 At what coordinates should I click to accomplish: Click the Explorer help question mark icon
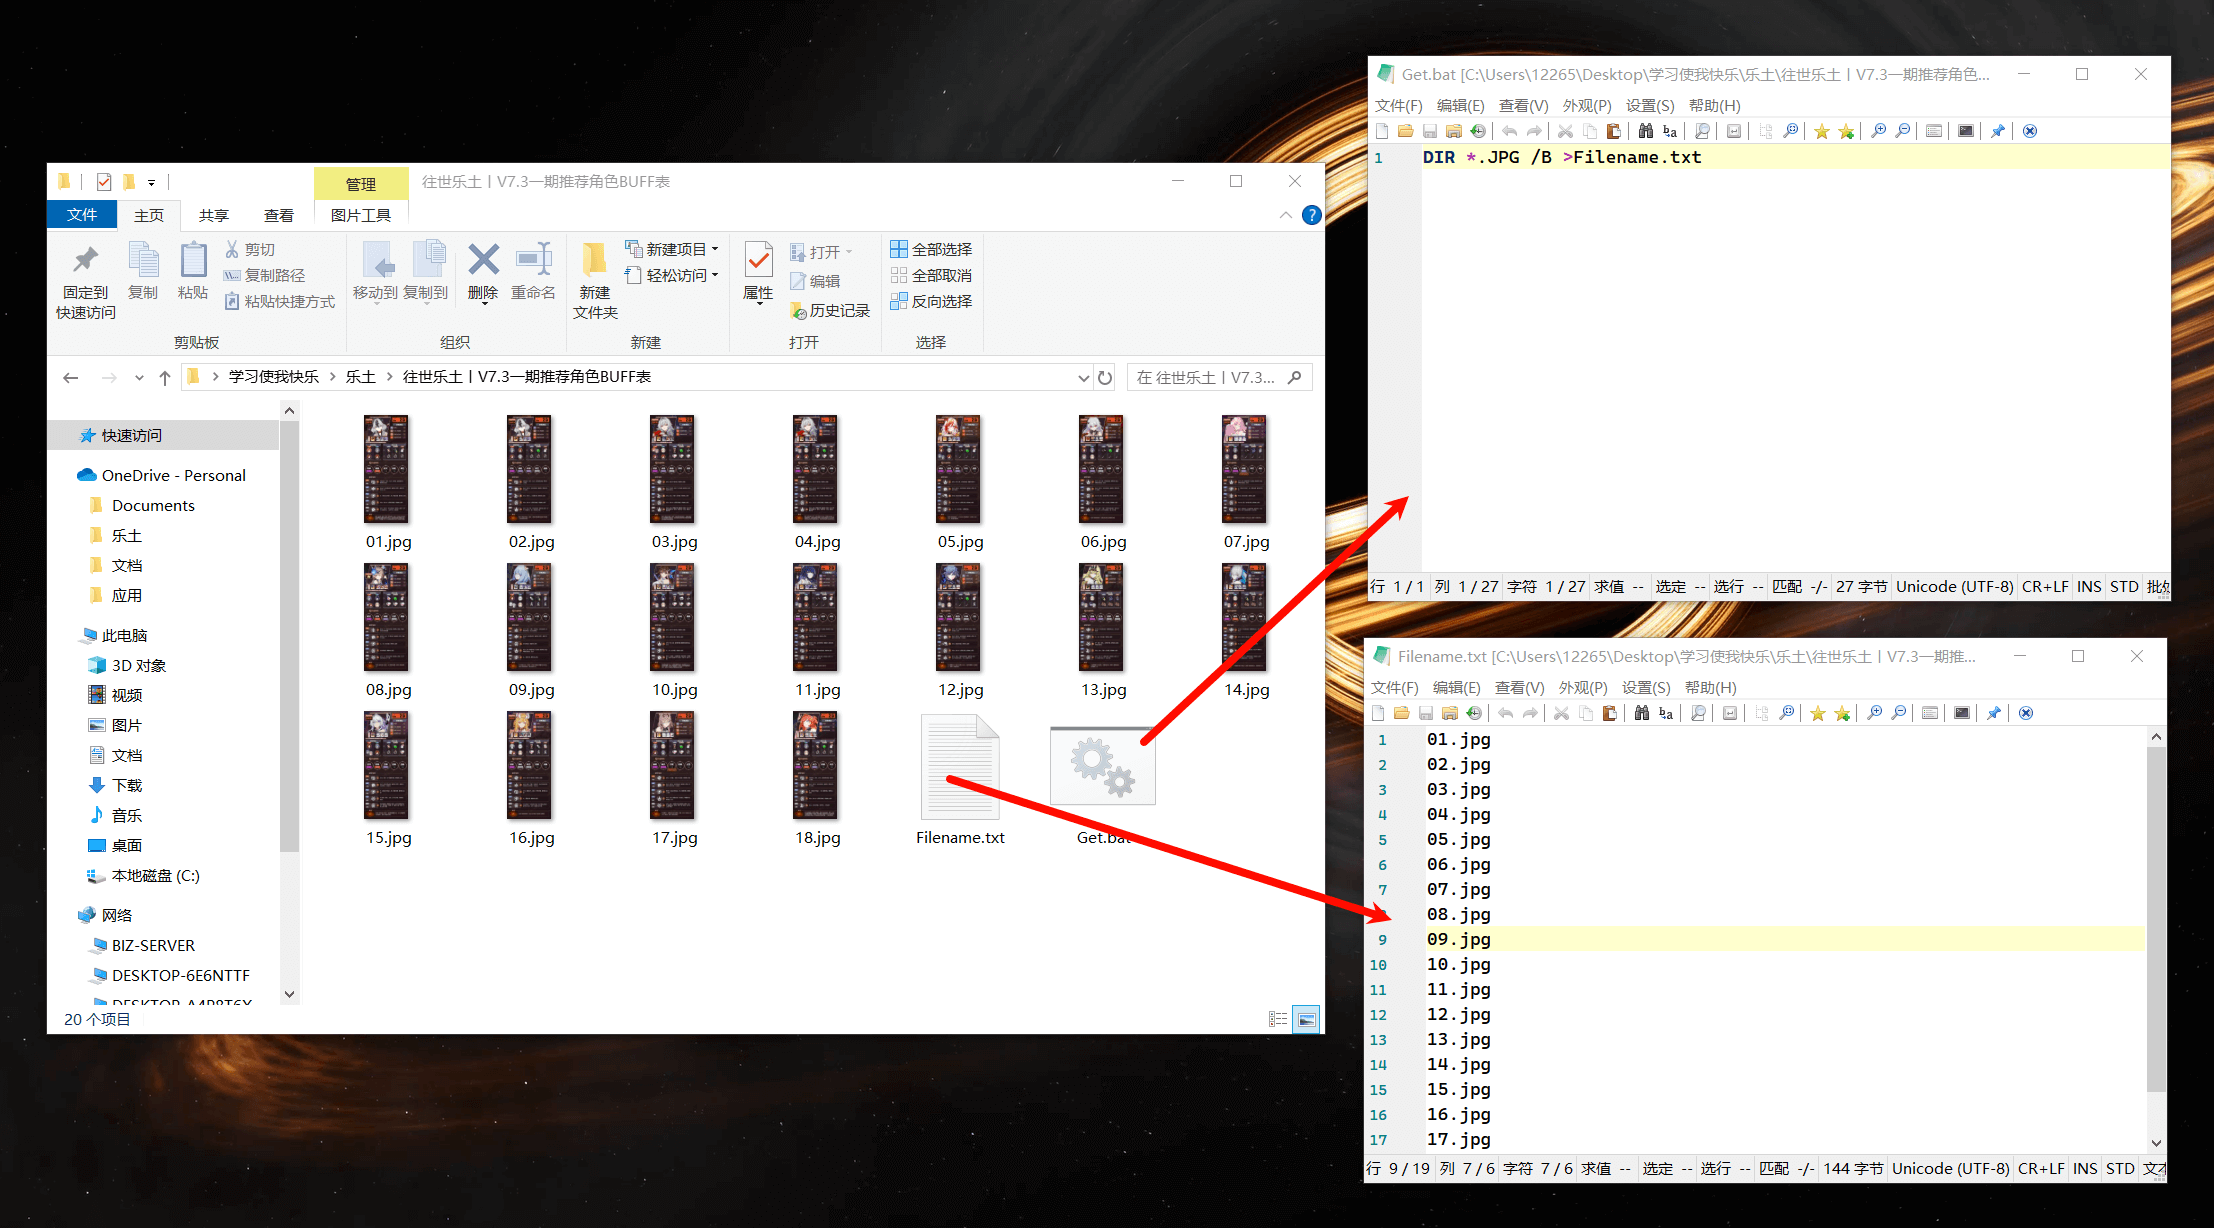tap(1312, 215)
